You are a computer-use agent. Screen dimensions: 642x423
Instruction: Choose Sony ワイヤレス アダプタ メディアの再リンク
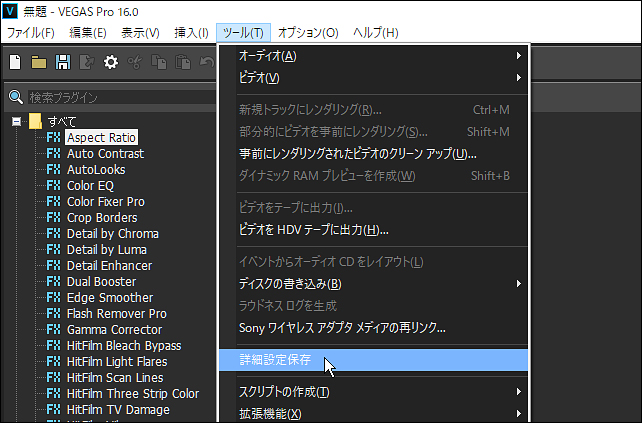click(373, 328)
